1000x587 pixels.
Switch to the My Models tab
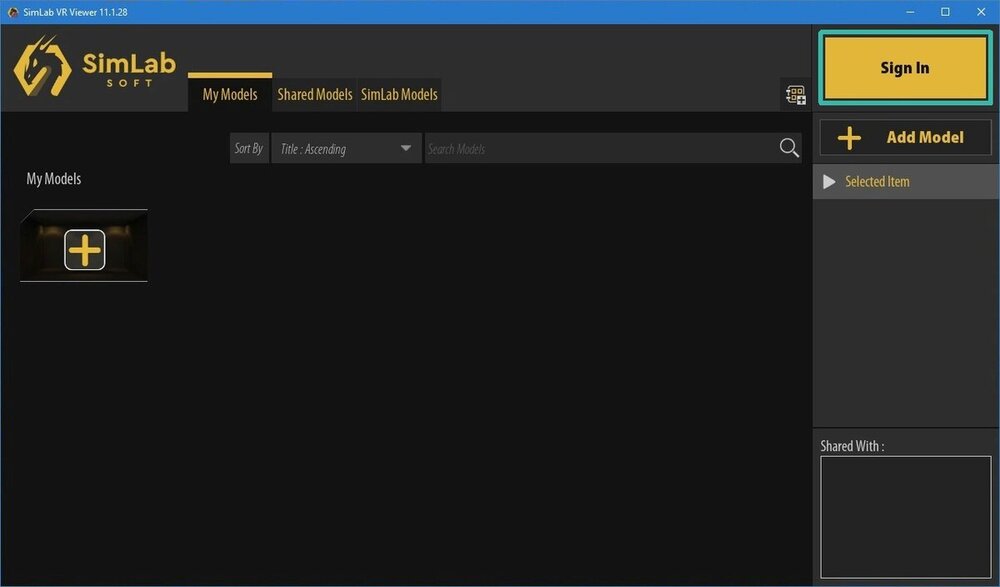[x=230, y=95]
